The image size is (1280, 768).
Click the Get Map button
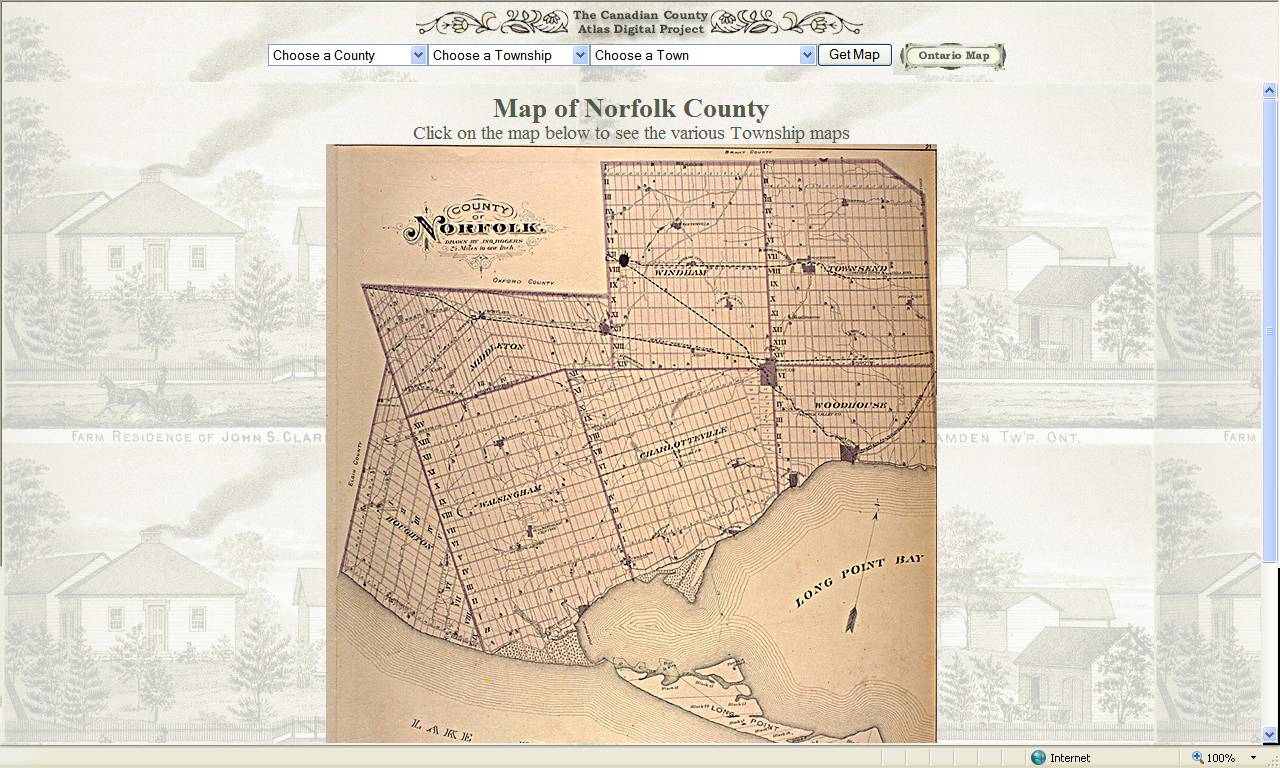[854, 55]
